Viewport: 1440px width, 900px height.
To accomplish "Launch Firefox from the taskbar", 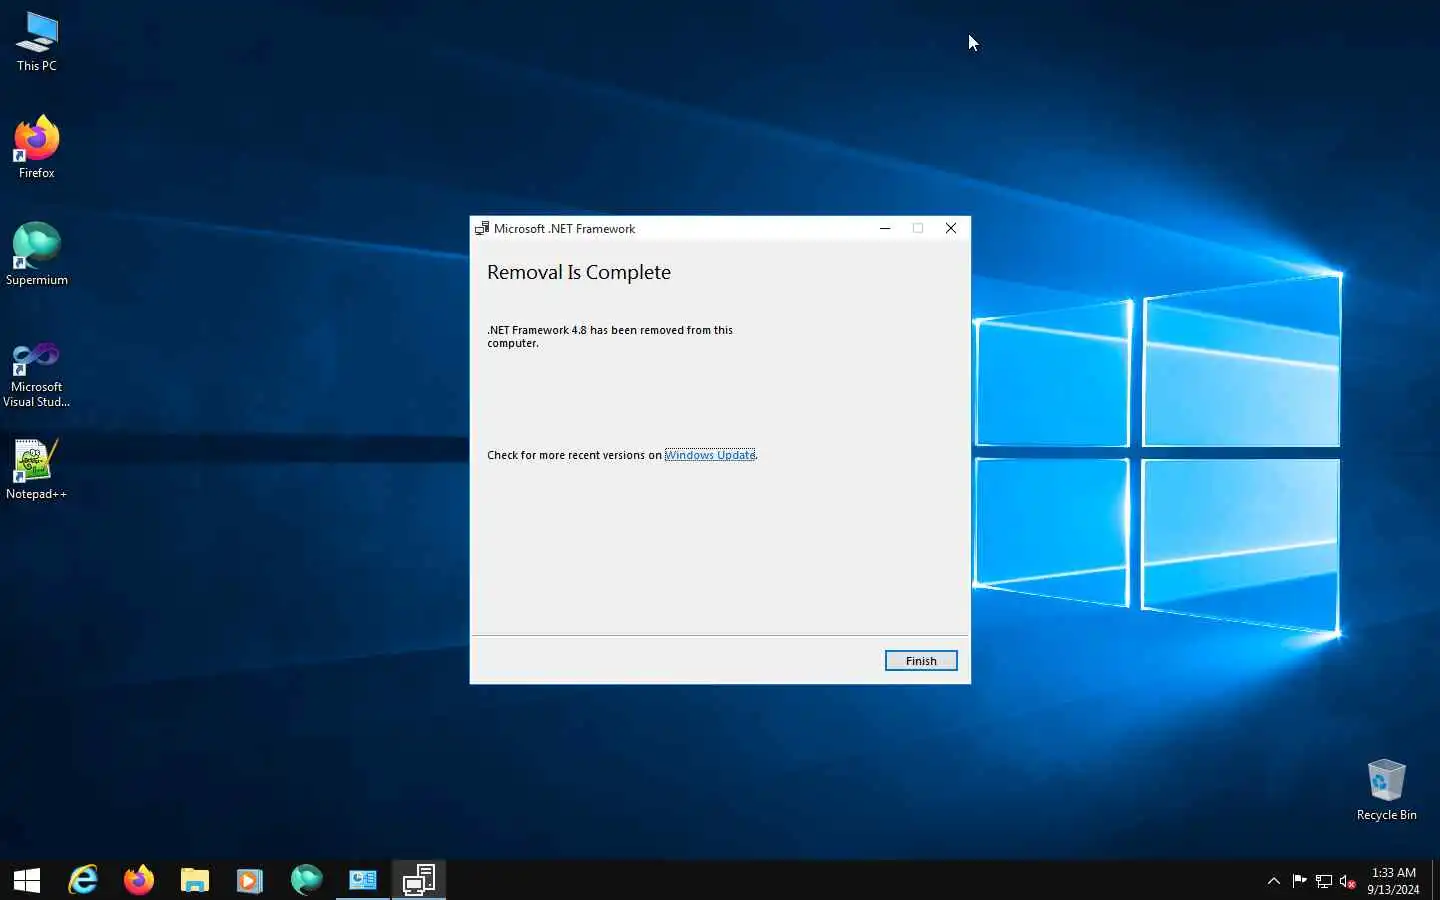I will [139, 880].
